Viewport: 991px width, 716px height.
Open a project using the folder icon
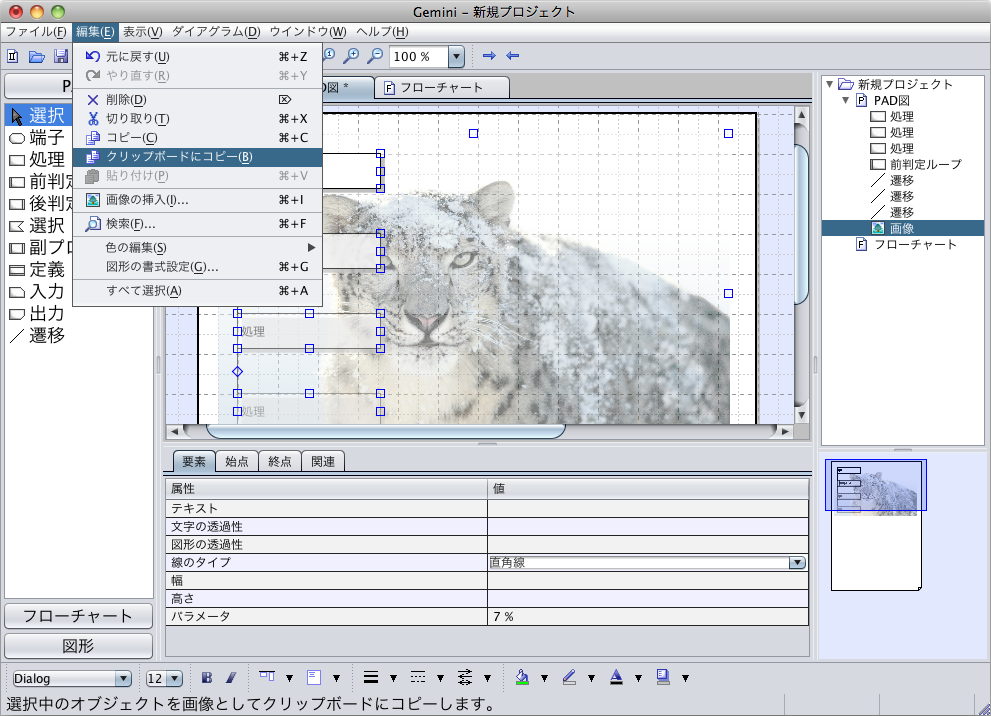click(x=37, y=56)
